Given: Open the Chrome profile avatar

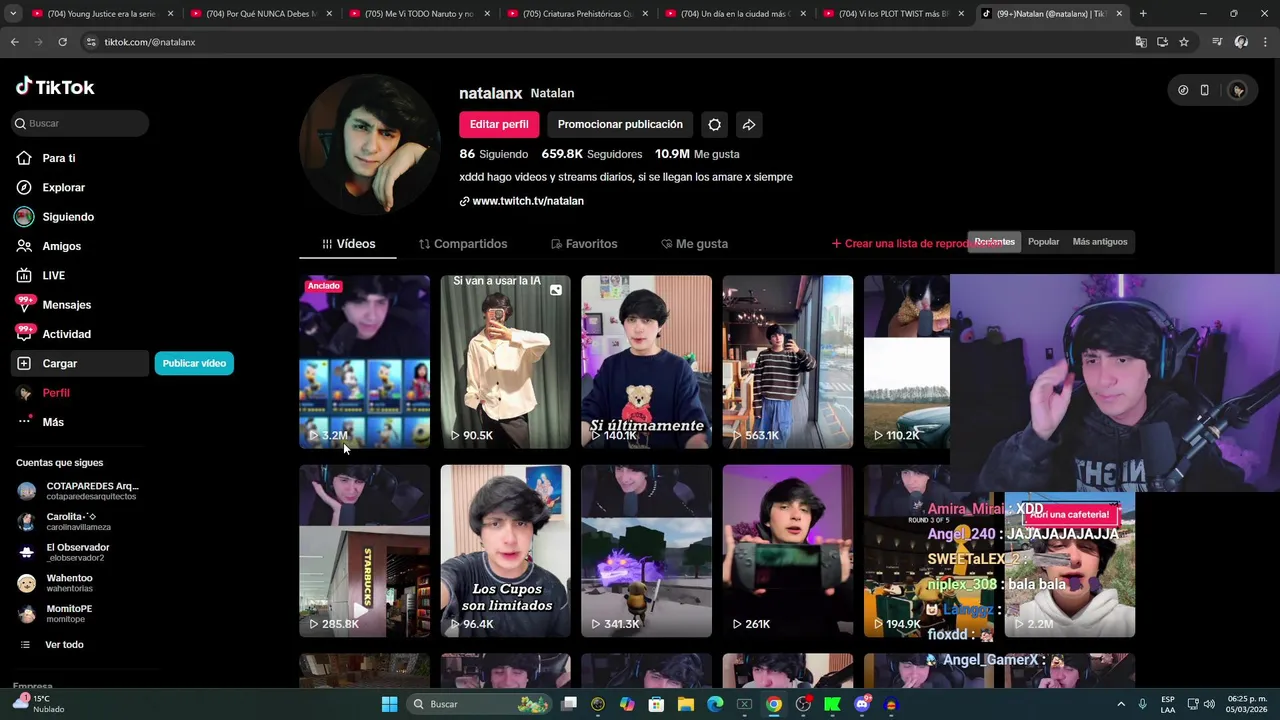Looking at the screenshot, I should pyautogui.click(x=1241, y=42).
